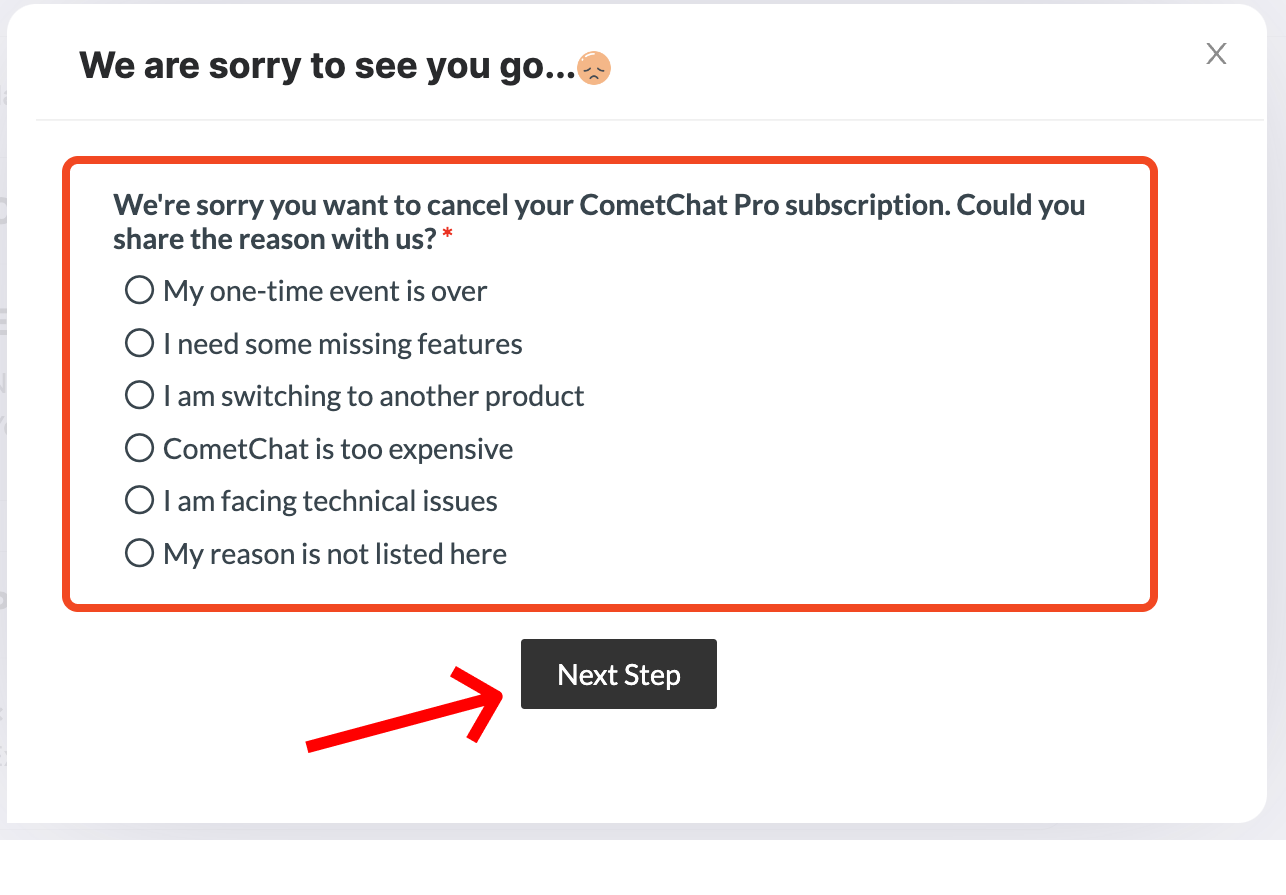Choose the "My reason is not listed here" radio button

[139, 553]
